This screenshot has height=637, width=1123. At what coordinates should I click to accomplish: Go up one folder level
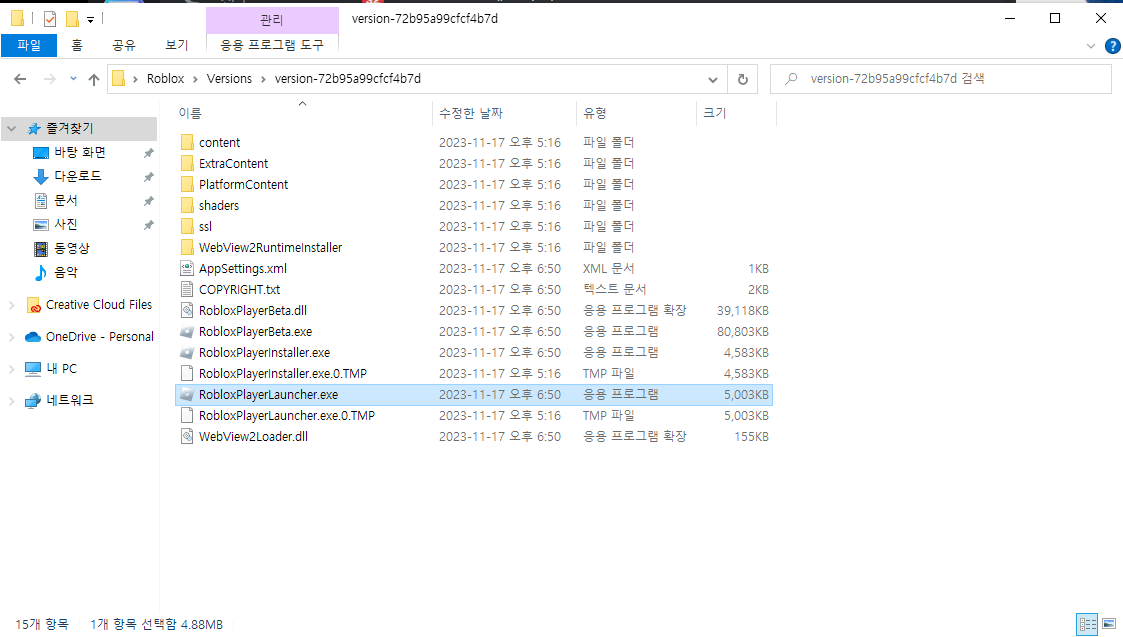94,79
